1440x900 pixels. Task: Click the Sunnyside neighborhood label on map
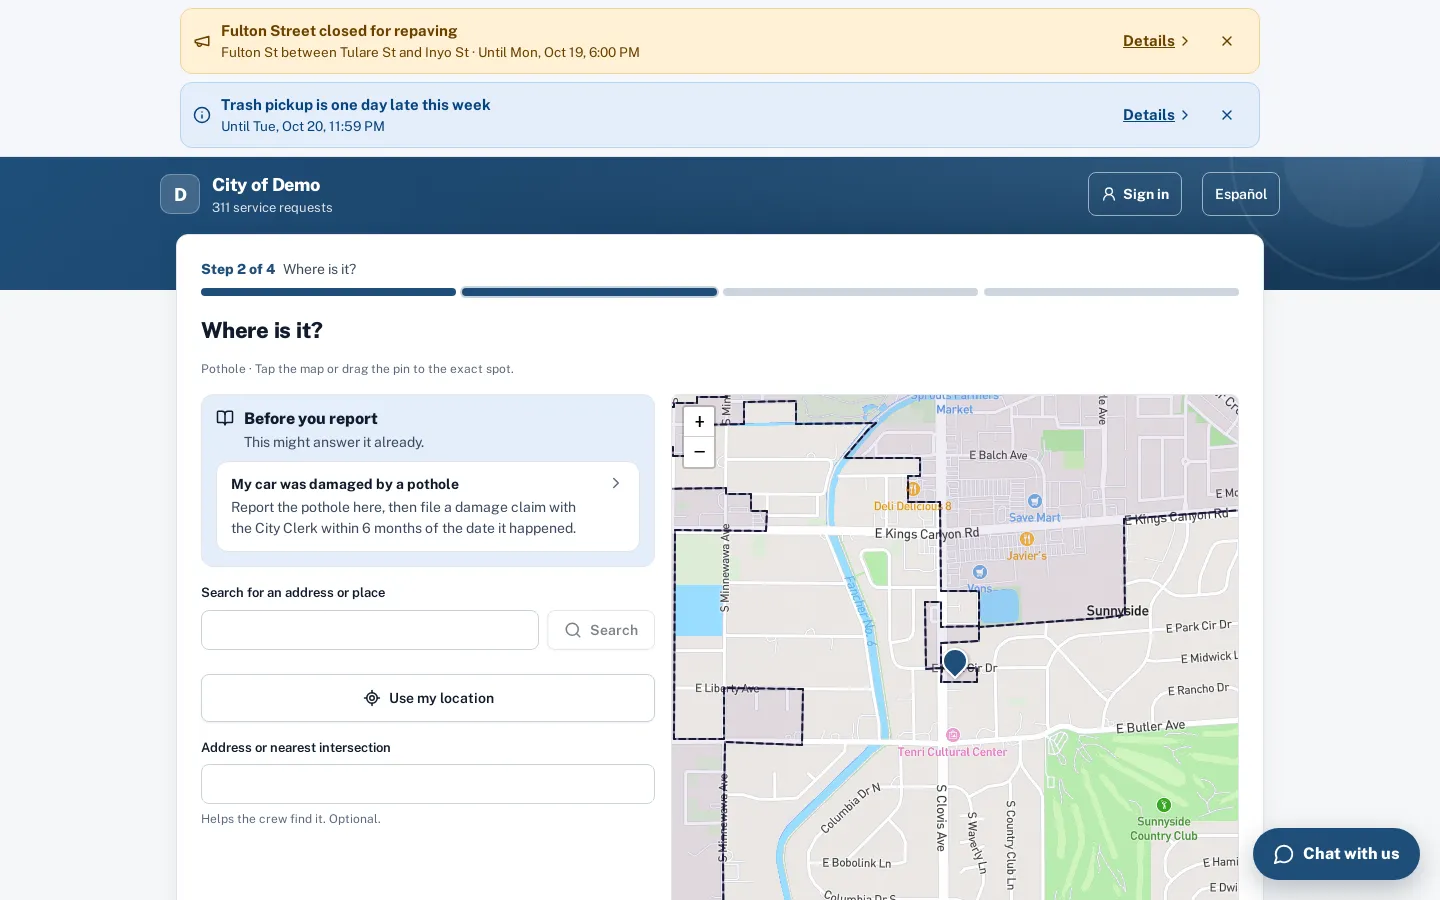[1117, 611]
